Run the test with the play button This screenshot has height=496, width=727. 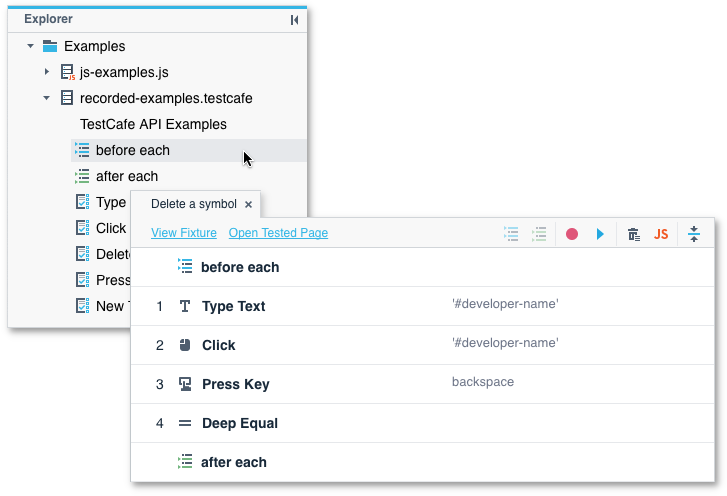tap(600, 234)
